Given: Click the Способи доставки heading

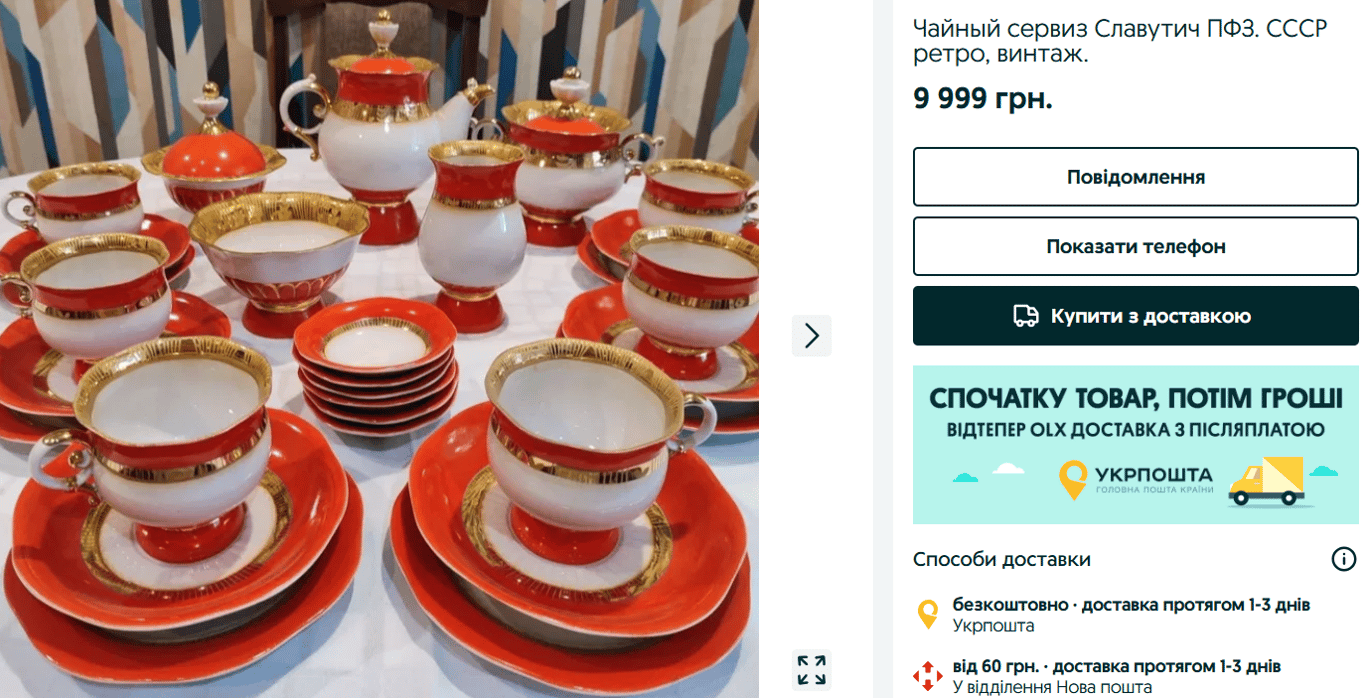Looking at the screenshot, I should 1001,559.
